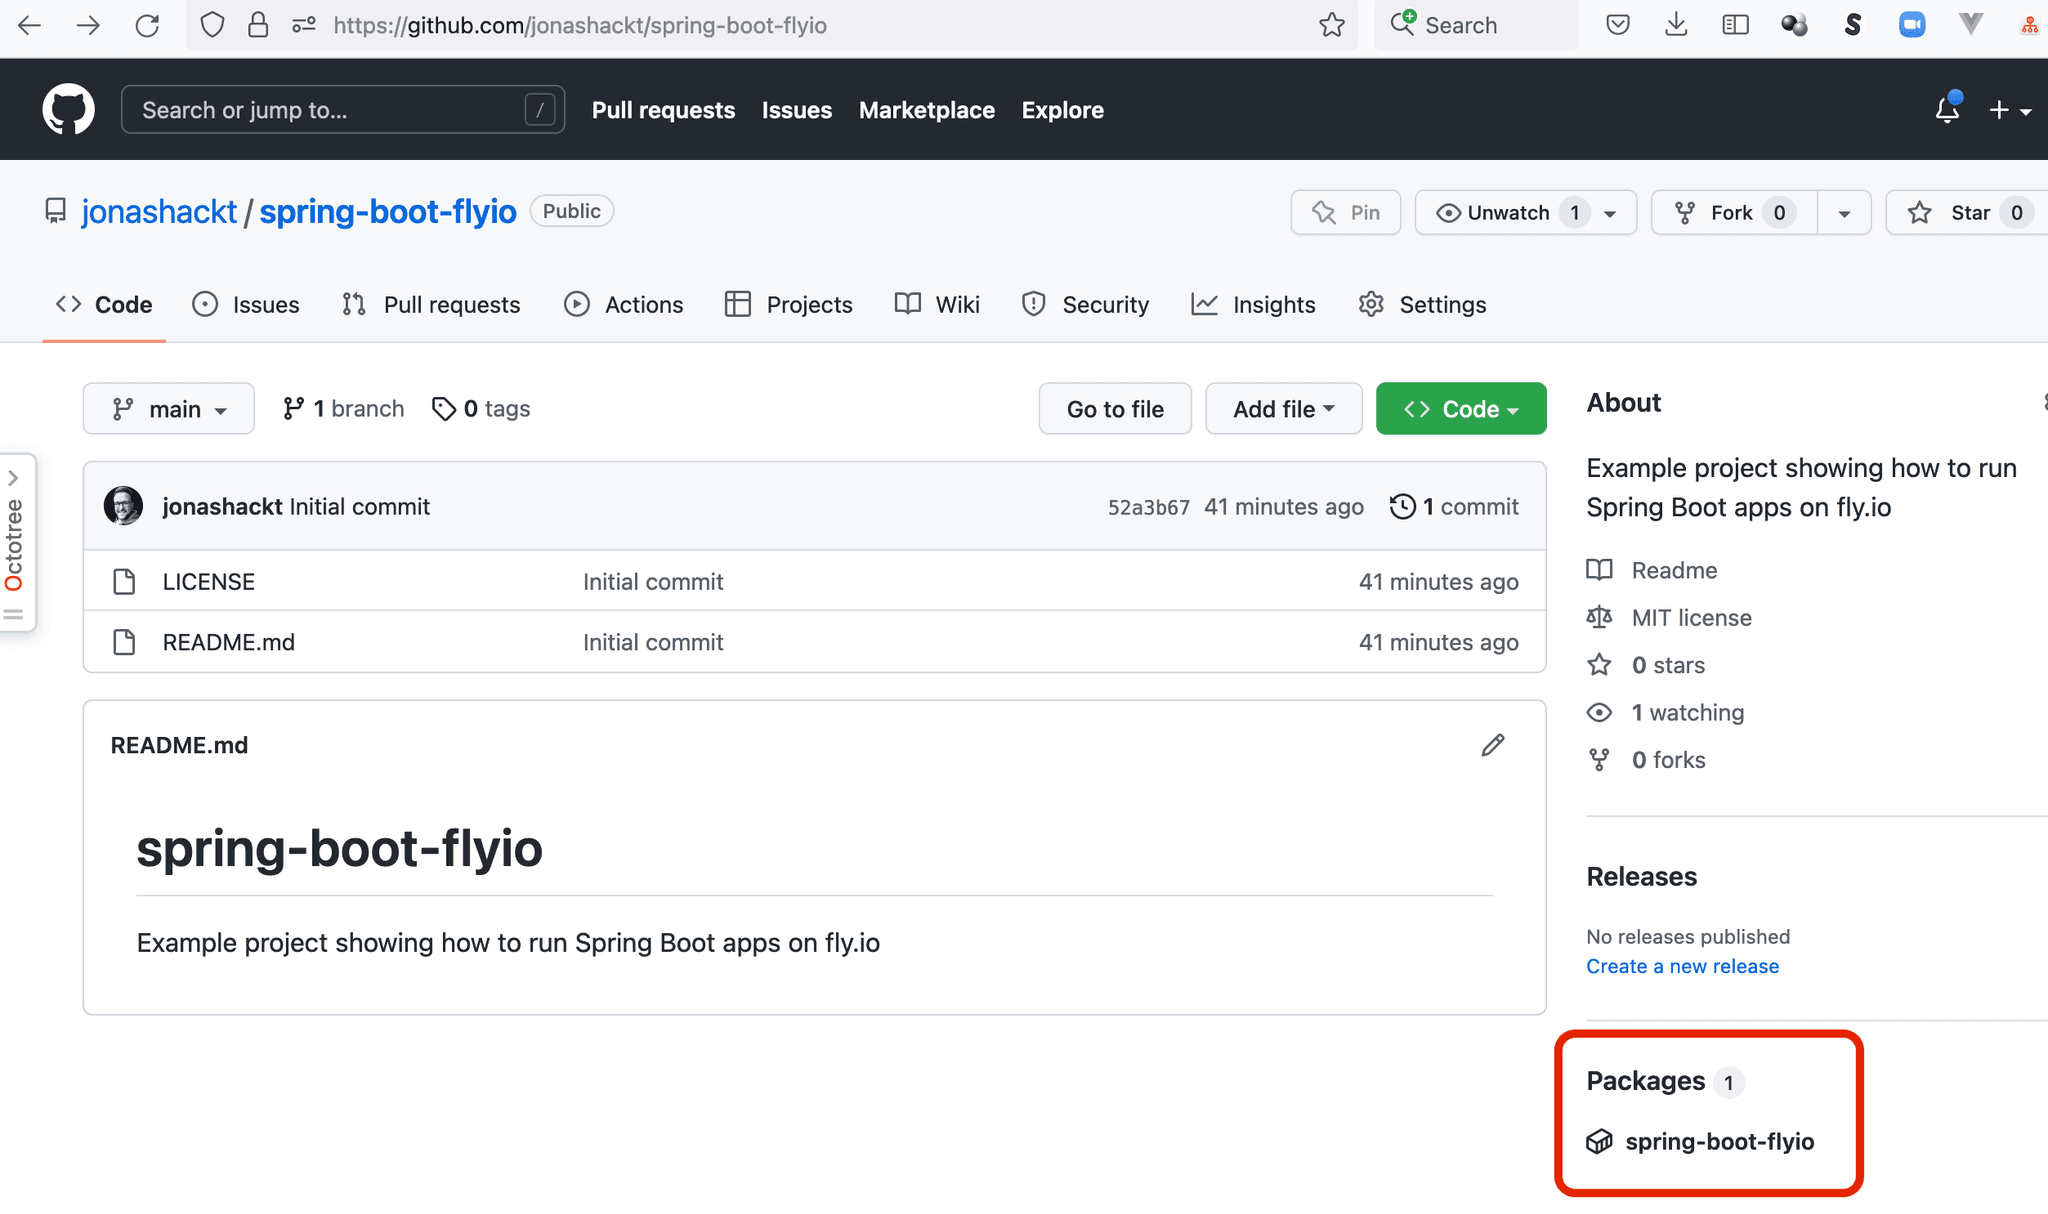Focus the Search or jump to field
The image size is (2048, 1214).
330,110
